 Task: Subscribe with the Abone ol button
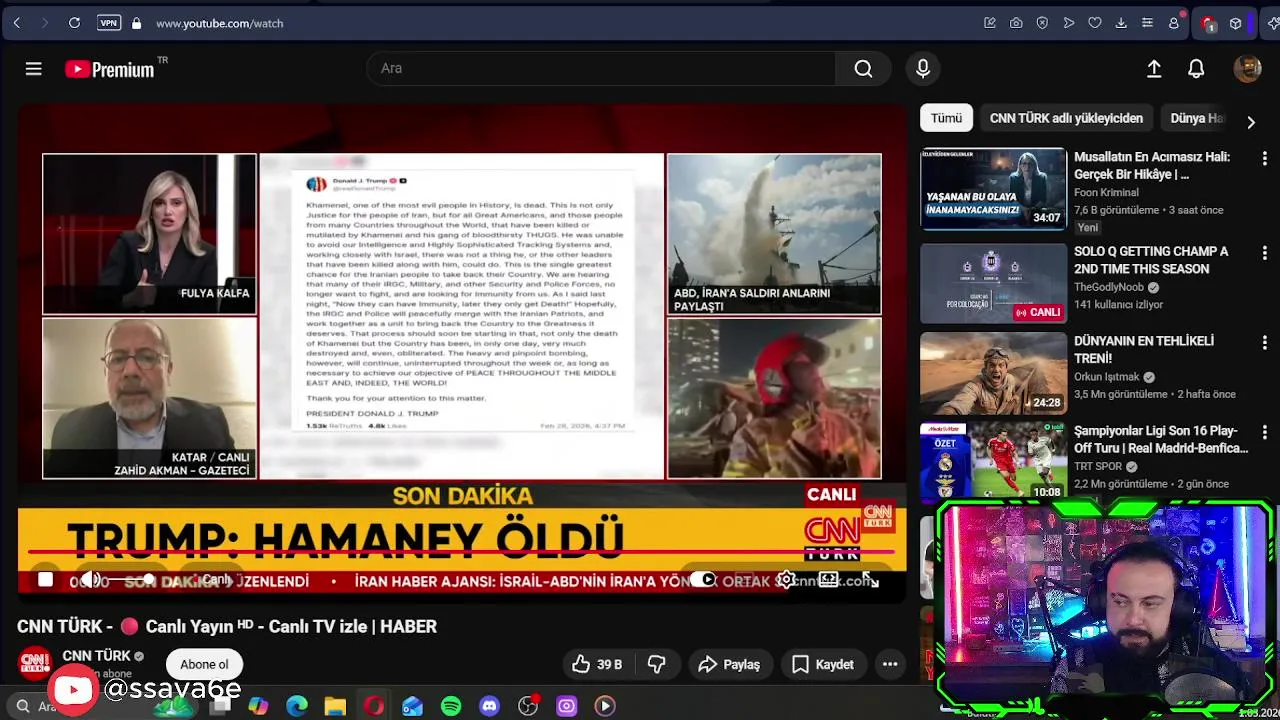tap(204, 664)
